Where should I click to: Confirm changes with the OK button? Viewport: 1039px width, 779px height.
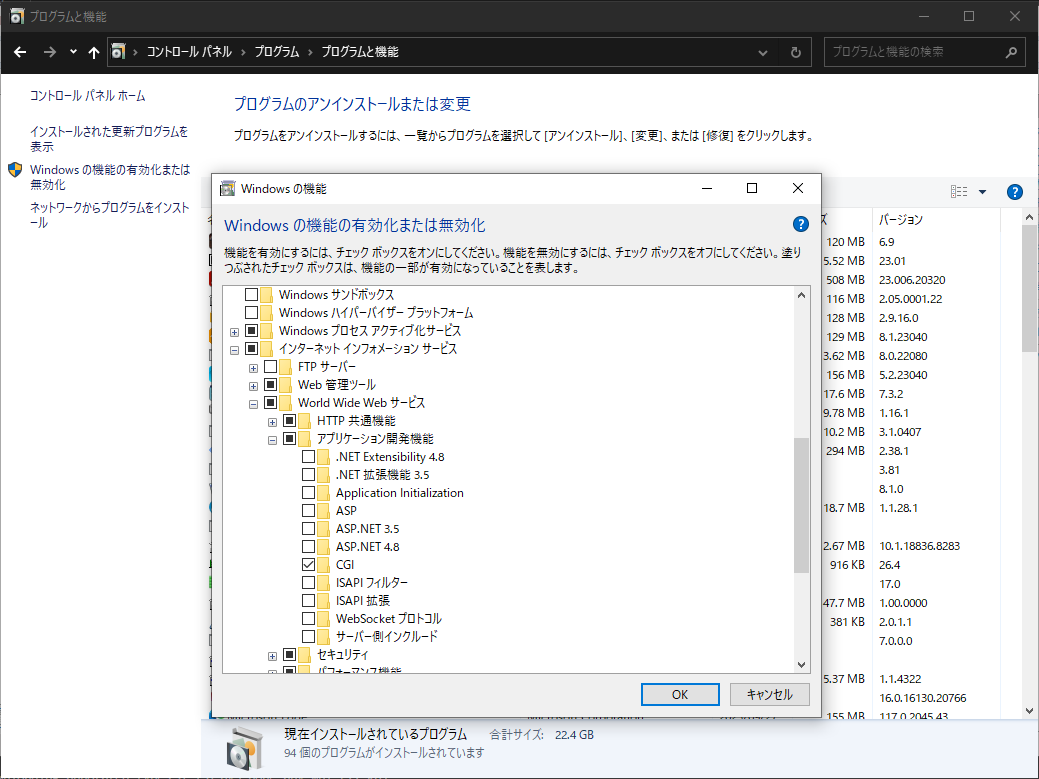[680, 694]
